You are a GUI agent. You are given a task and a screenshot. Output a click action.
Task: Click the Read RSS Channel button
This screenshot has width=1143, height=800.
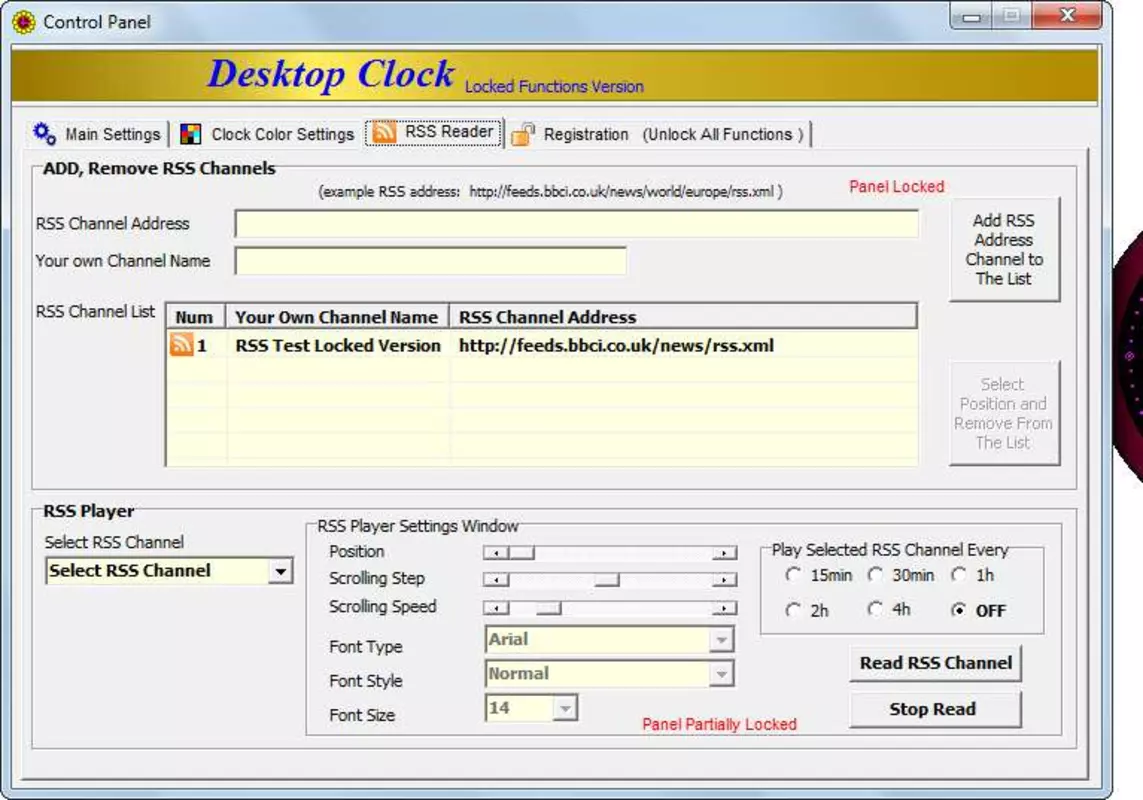[935, 663]
